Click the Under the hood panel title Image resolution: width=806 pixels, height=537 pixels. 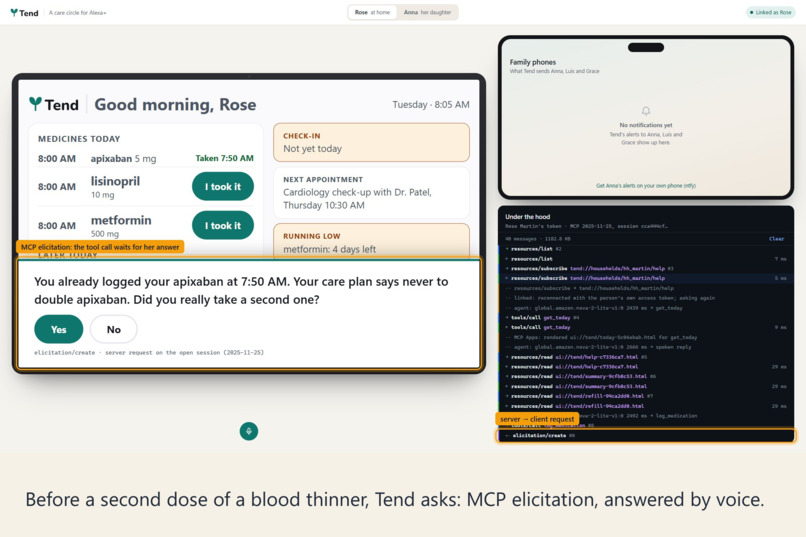[x=527, y=217]
